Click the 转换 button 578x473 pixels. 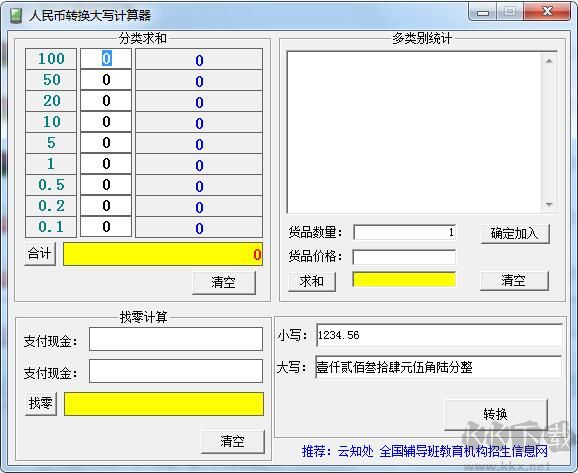coord(495,414)
